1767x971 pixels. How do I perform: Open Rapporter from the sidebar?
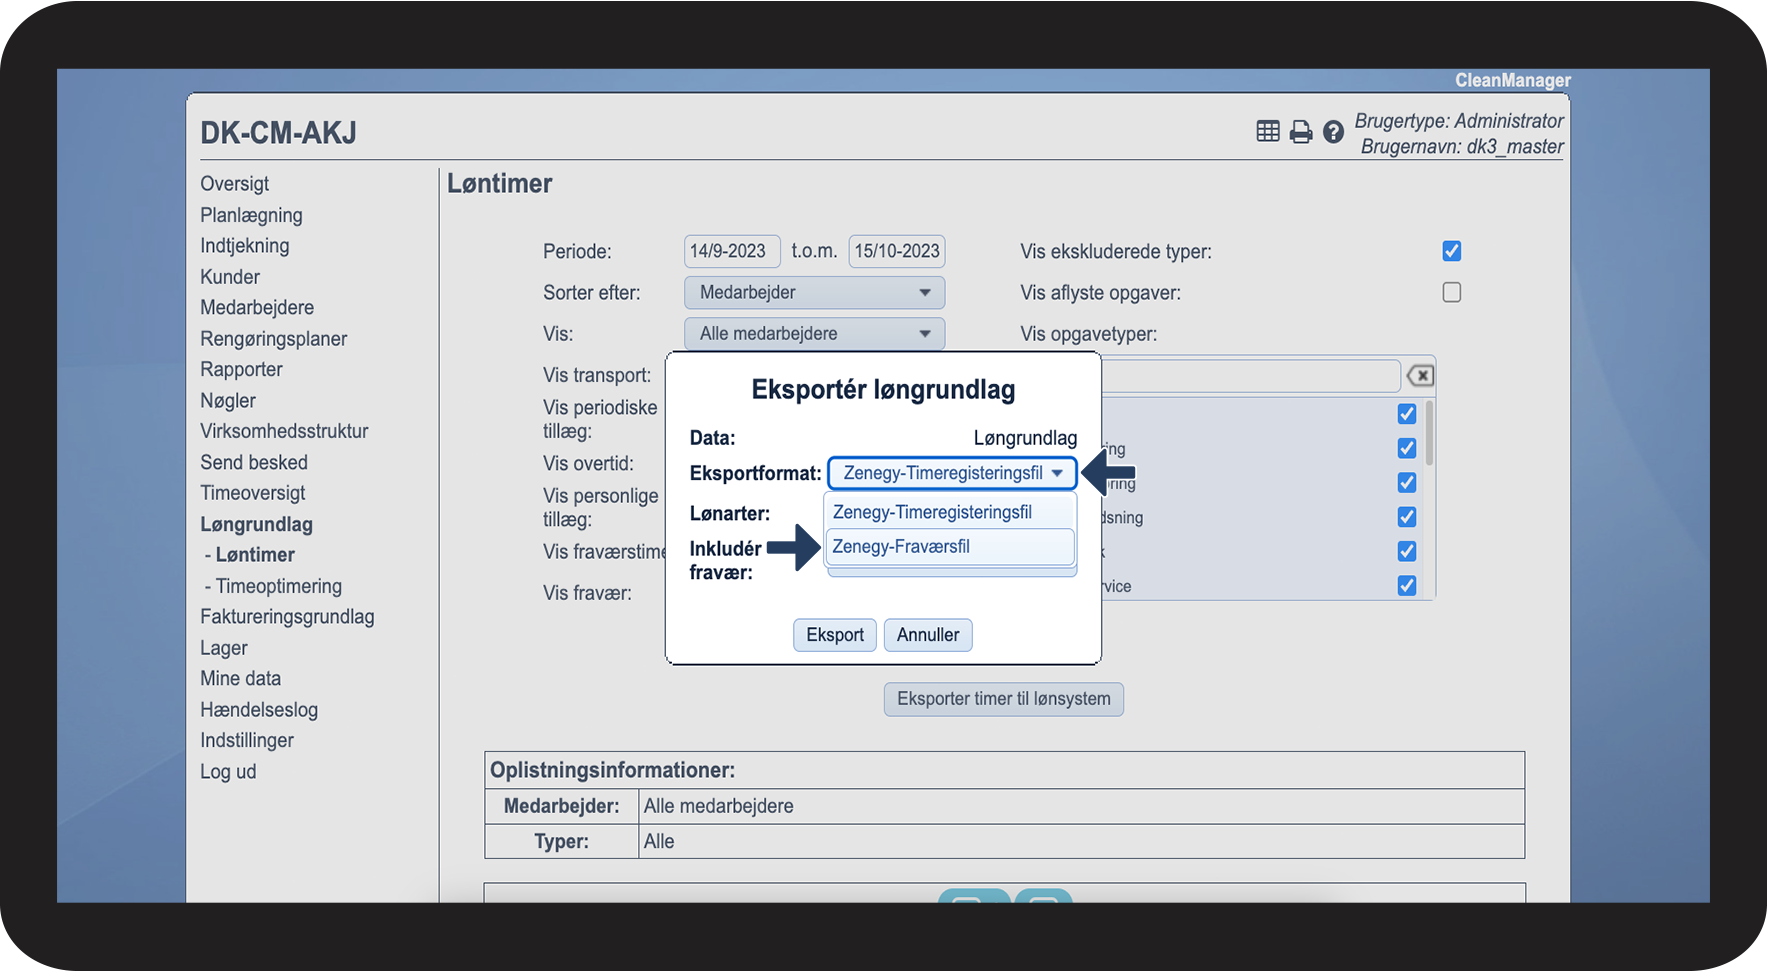click(241, 370)
